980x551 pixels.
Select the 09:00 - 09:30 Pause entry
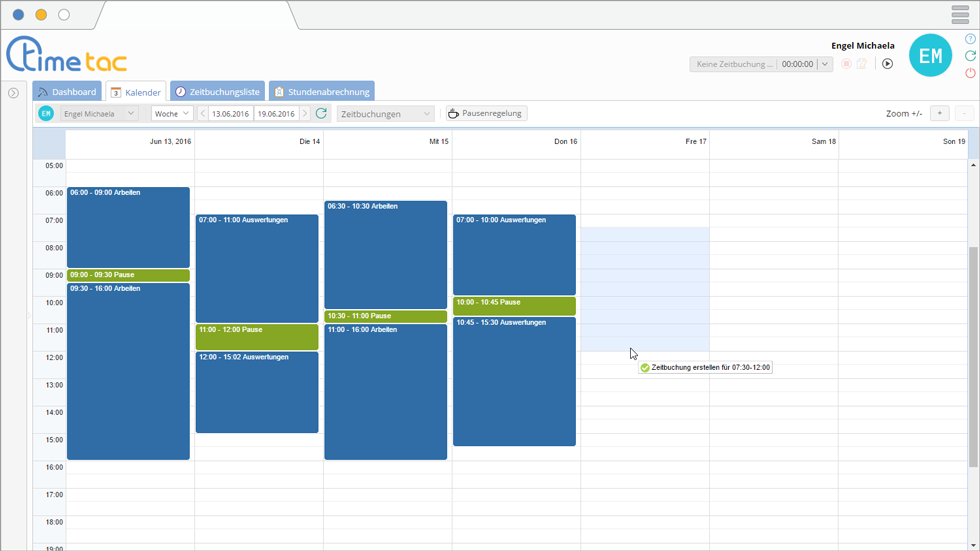point(128,275)
